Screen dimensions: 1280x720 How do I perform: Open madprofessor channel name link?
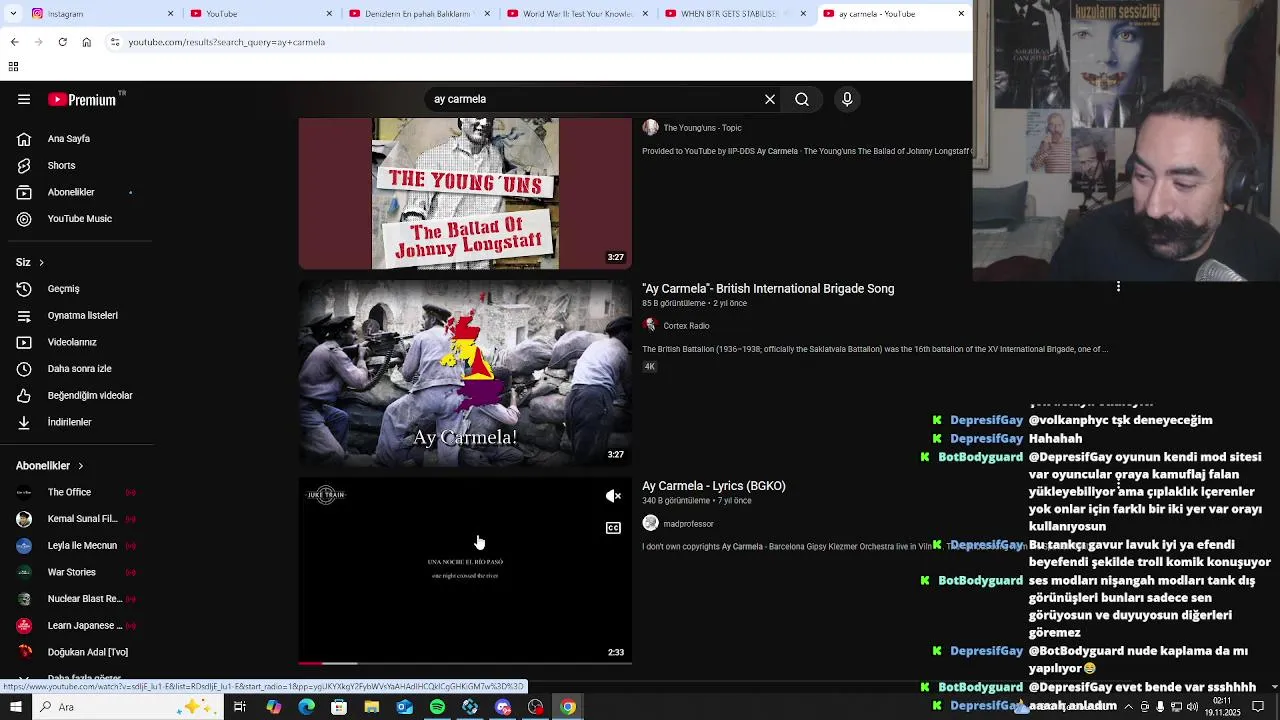pos(688,524)
